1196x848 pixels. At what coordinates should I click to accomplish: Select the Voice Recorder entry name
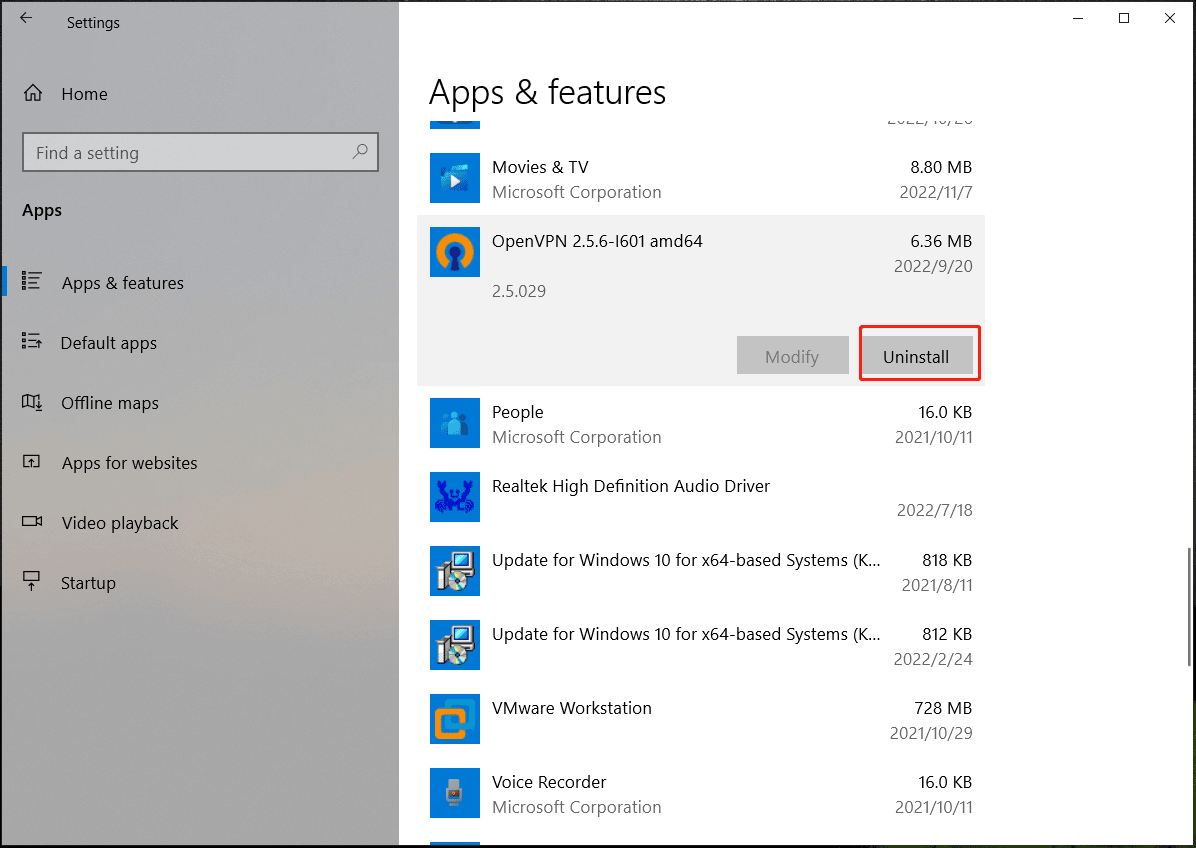[x=549, y=782]
